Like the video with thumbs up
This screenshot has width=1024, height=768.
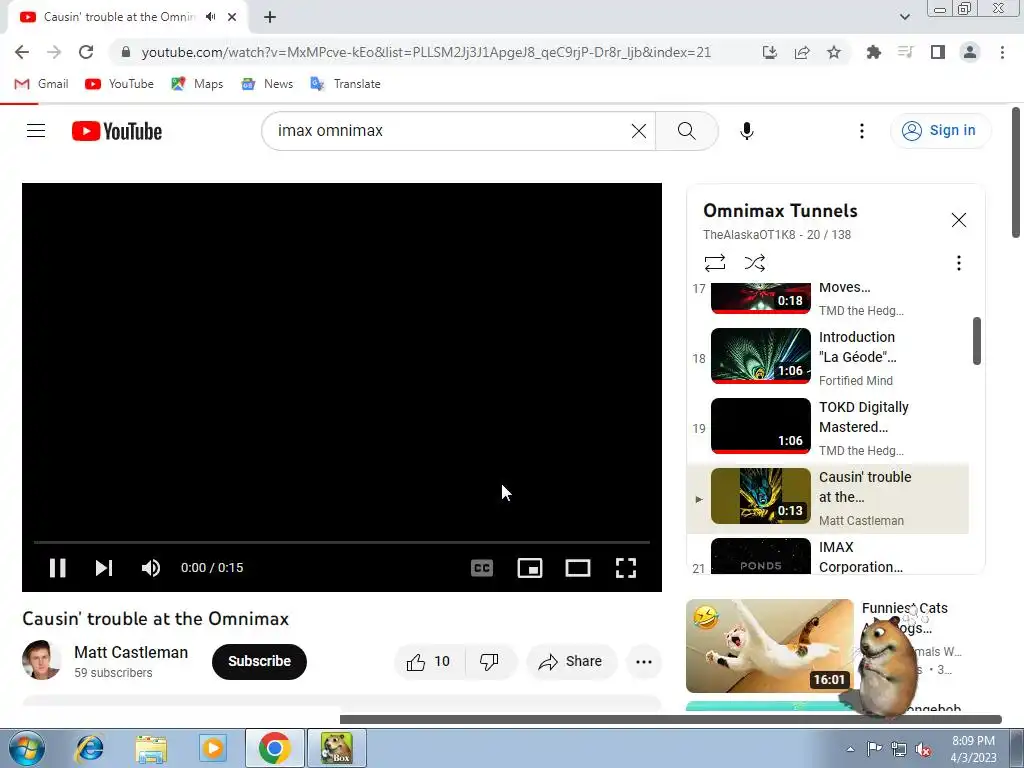point(429,662)
